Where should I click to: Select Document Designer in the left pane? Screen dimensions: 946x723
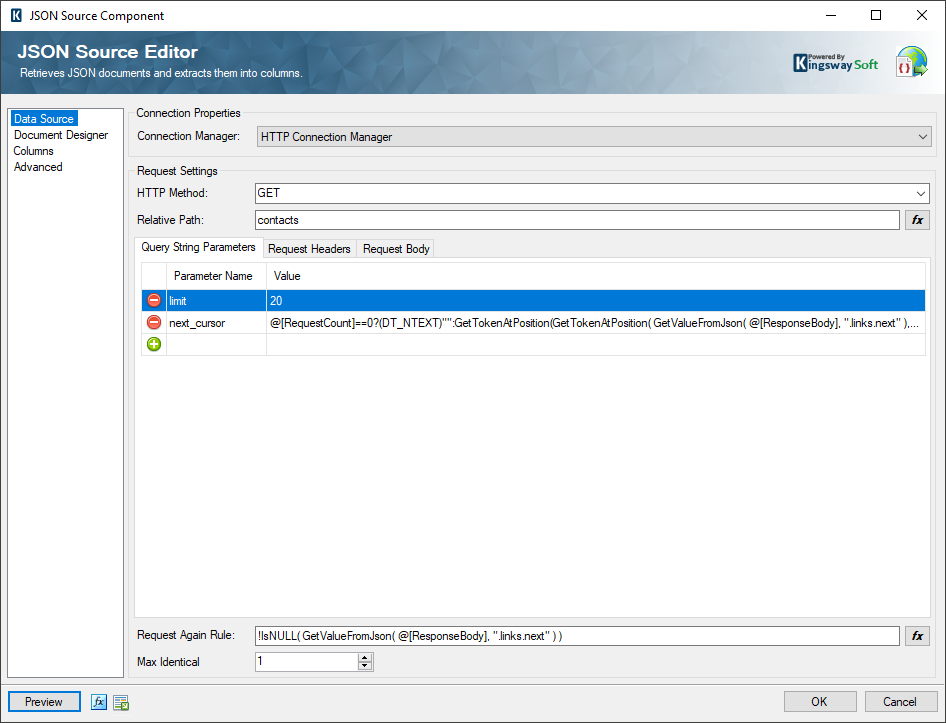tap(61, 135)
